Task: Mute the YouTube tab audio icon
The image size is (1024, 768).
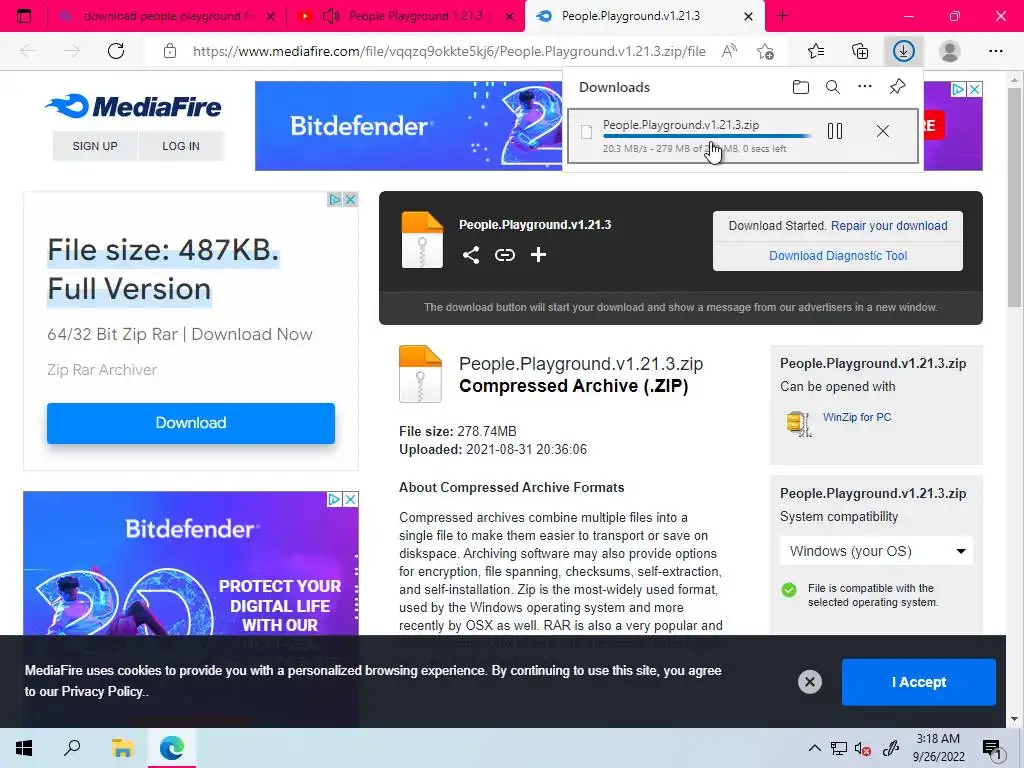Action: point(331,16)
